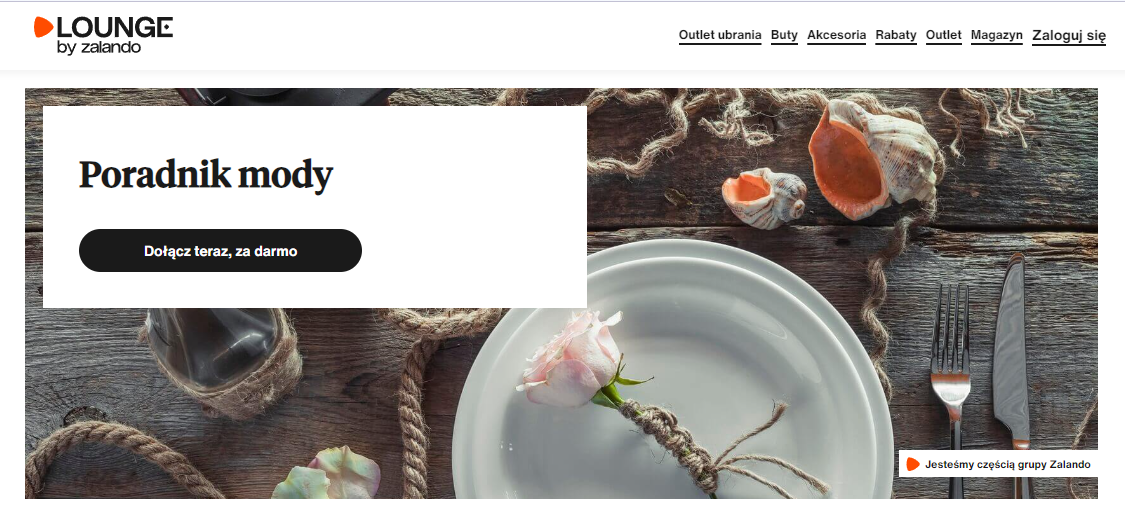Go to the Buty section
The height and width of the screenshot is (510, 1125).
(x=784, y=35)
